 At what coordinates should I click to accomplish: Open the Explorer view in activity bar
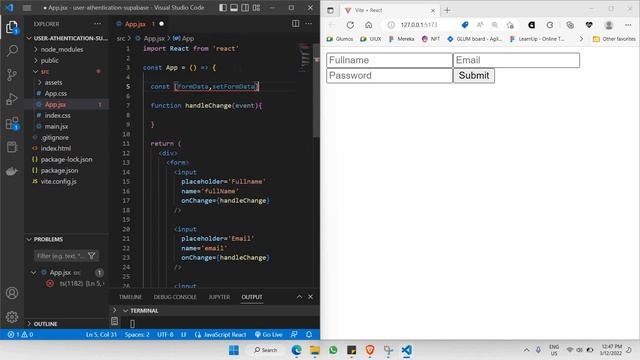pyautogui.click(x=12, y=27)
